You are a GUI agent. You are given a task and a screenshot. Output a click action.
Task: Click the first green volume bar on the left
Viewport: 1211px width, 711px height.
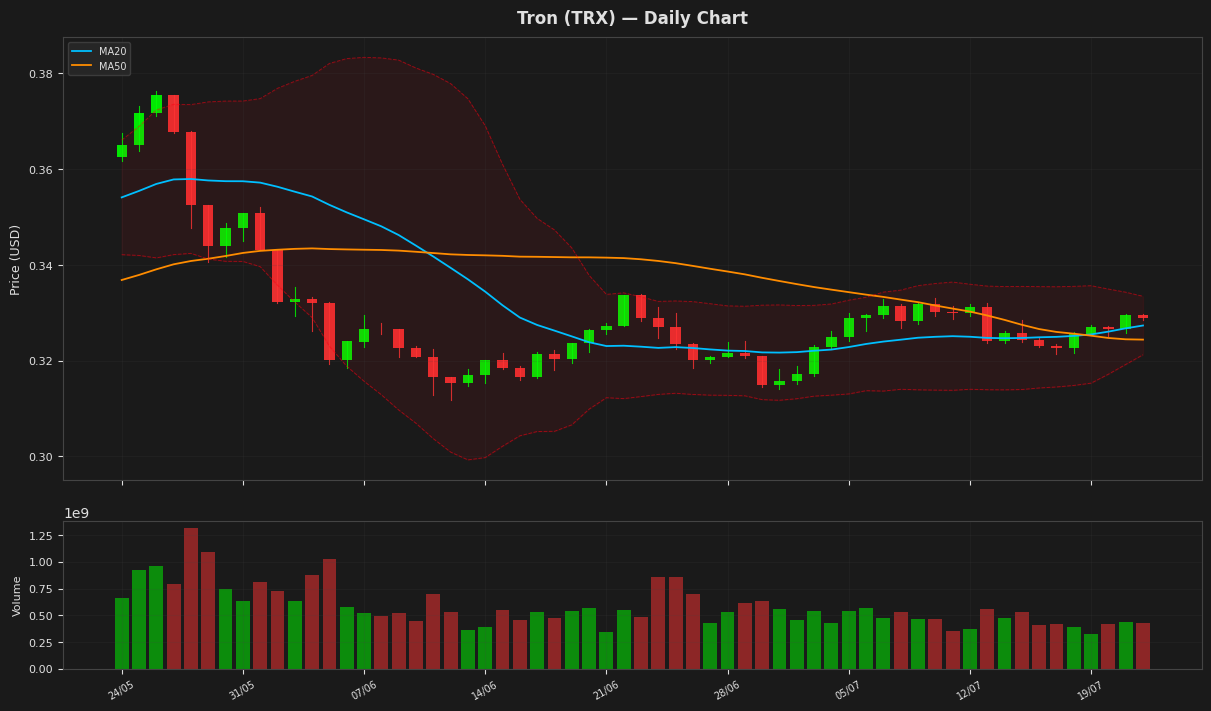pos(122,634)
